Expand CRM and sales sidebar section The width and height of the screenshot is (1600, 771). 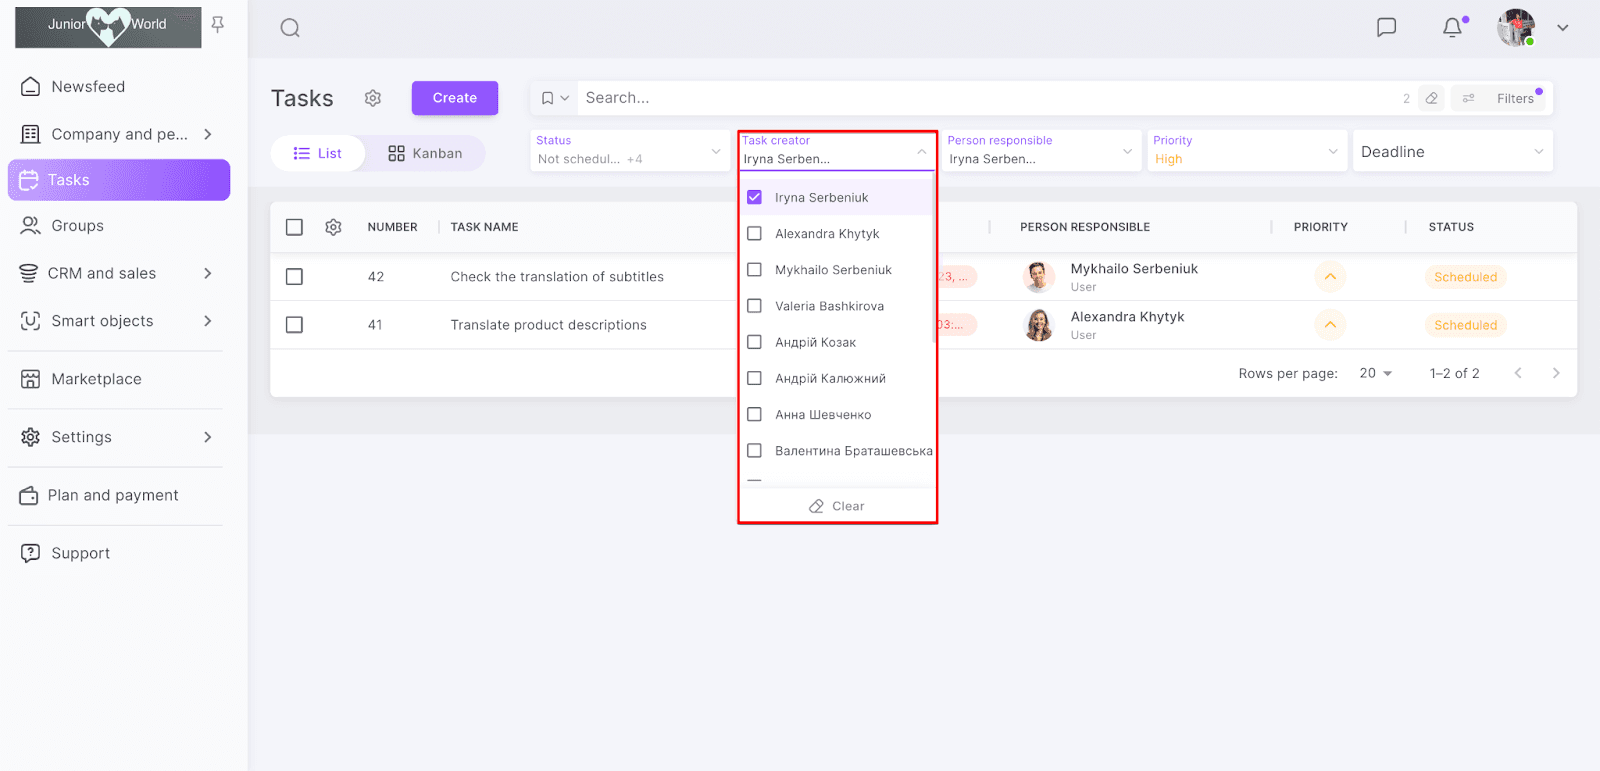tap(208, 273)
